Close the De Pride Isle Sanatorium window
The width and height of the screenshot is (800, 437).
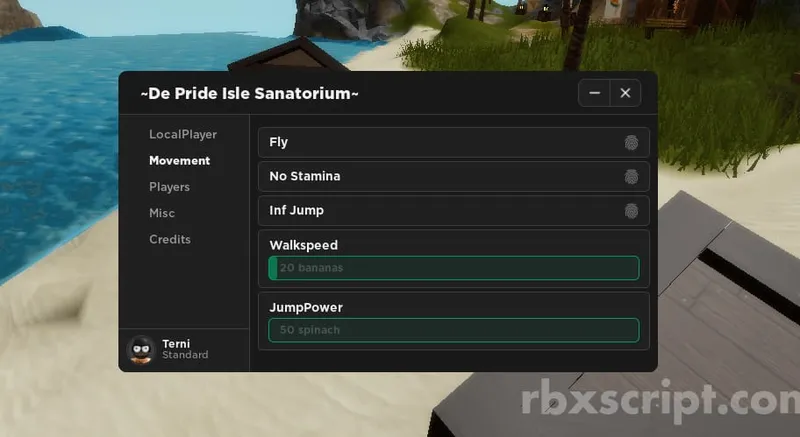[626, 93]
